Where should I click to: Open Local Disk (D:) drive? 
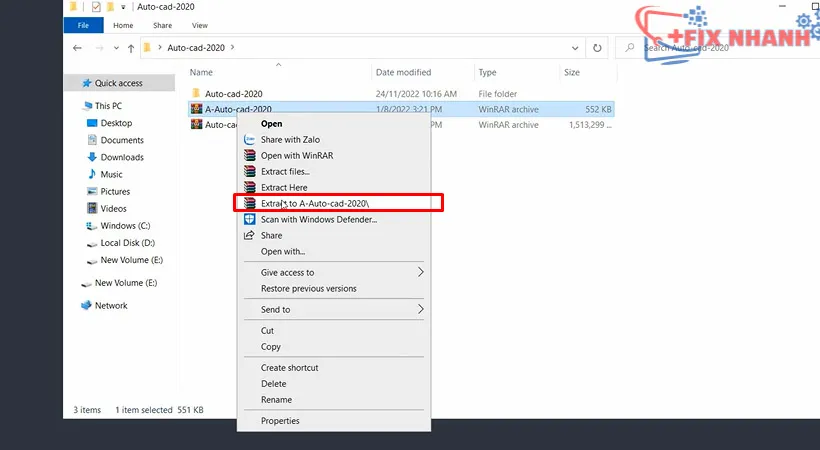tap(128, 243)
